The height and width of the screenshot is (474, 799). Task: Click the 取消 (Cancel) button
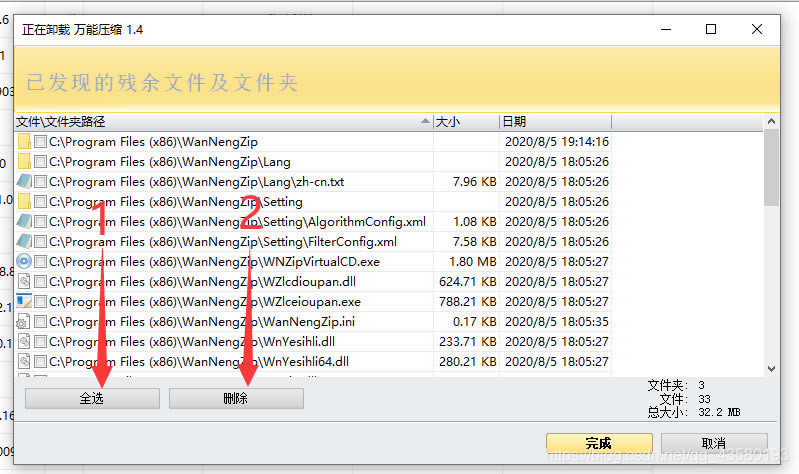tap(714, 443)
